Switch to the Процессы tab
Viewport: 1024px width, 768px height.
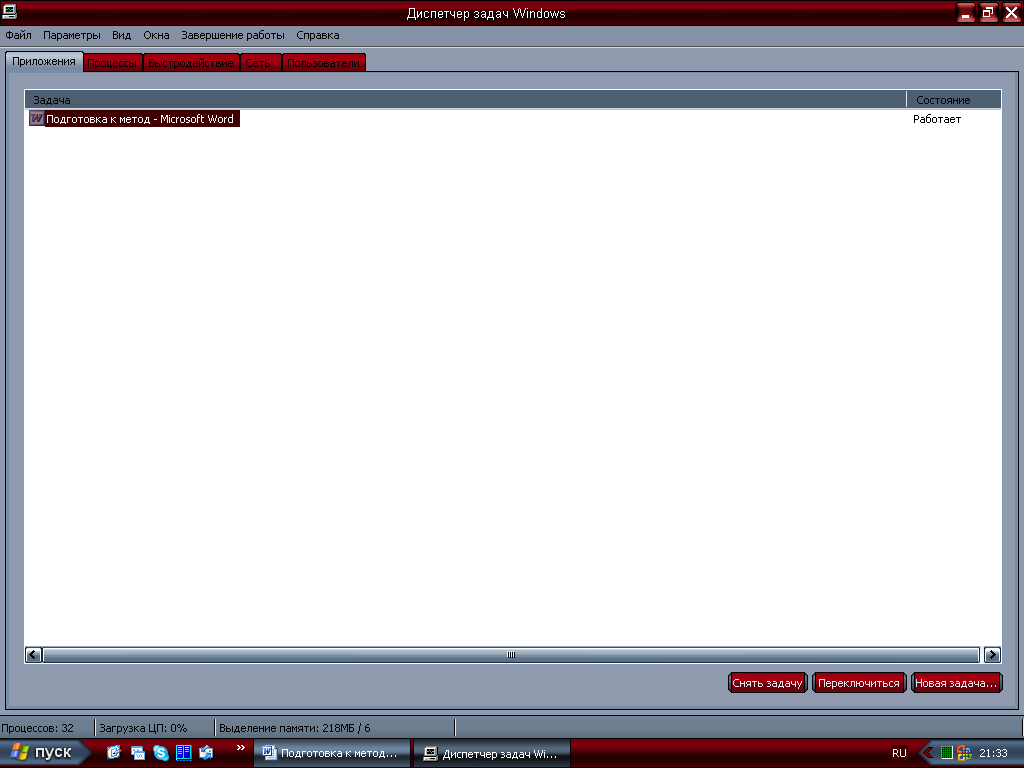[112, 63]
